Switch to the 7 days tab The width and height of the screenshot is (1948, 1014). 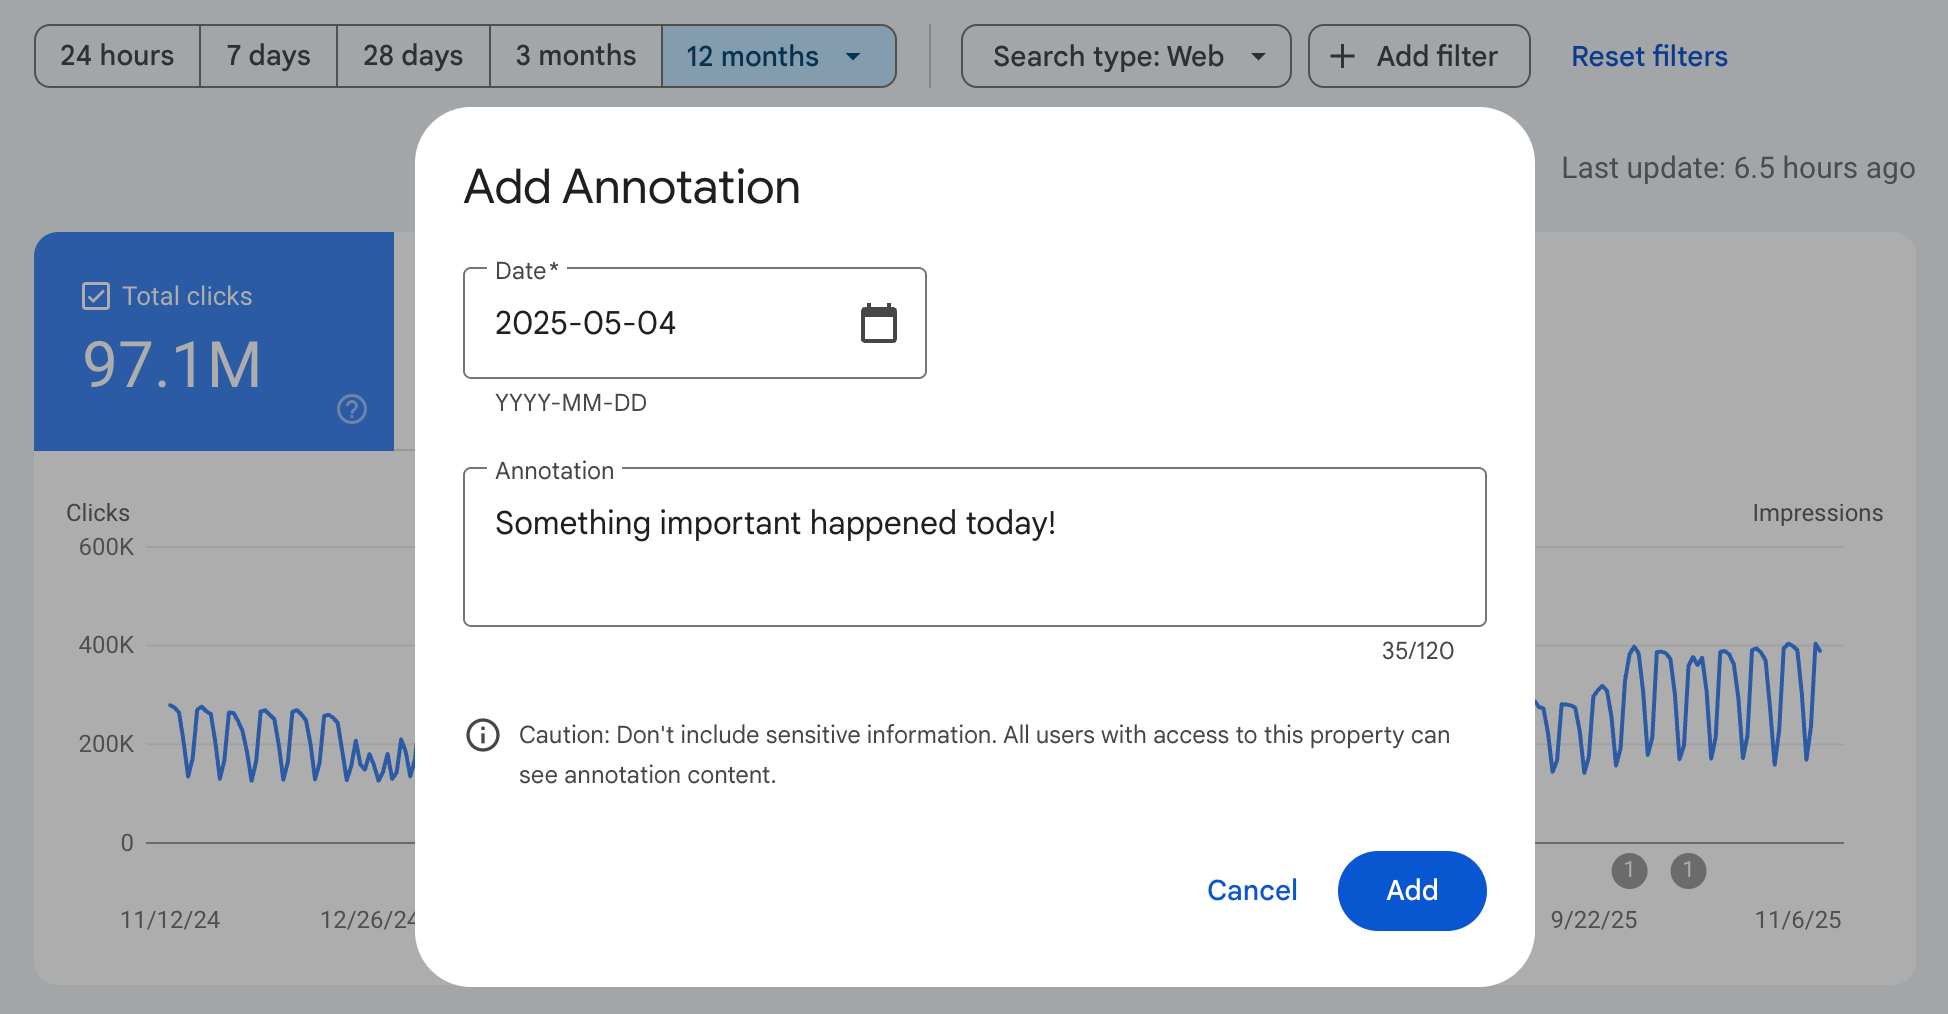click(268, 56)
